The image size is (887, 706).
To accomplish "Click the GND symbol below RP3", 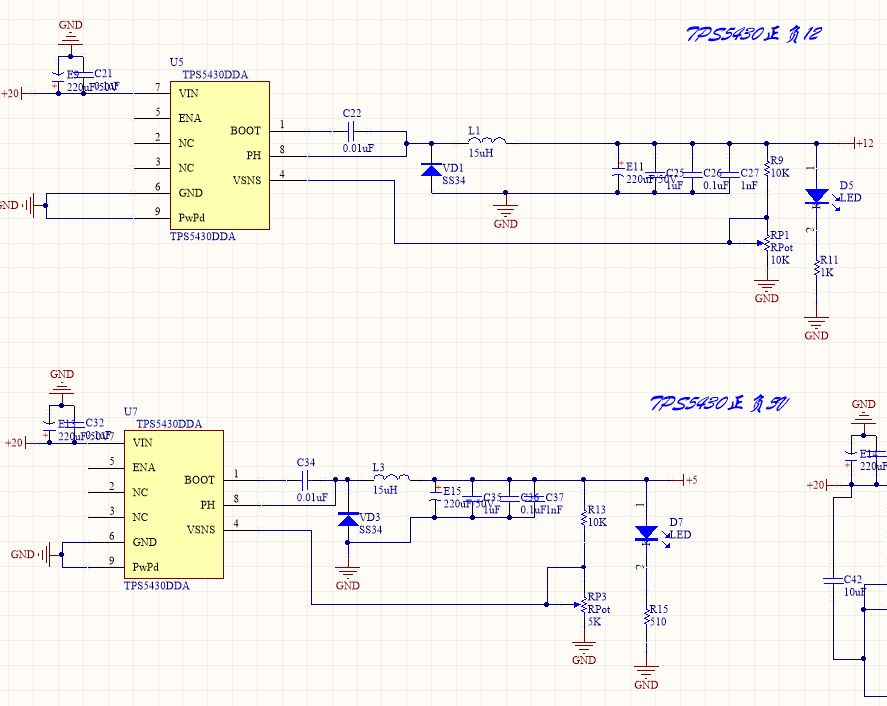I will (584, 652).
